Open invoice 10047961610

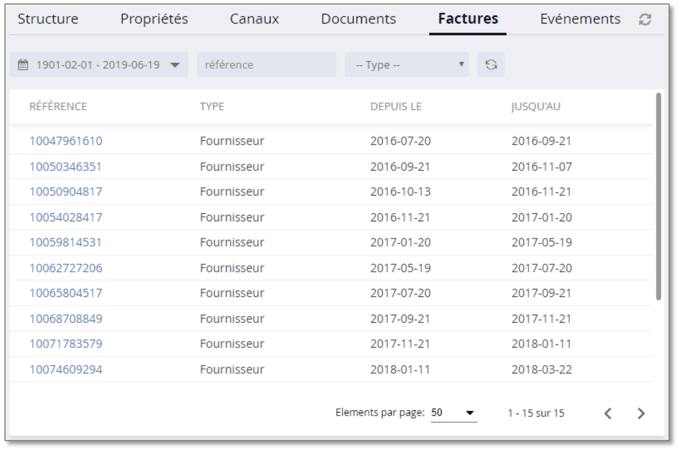pos(66,141)
